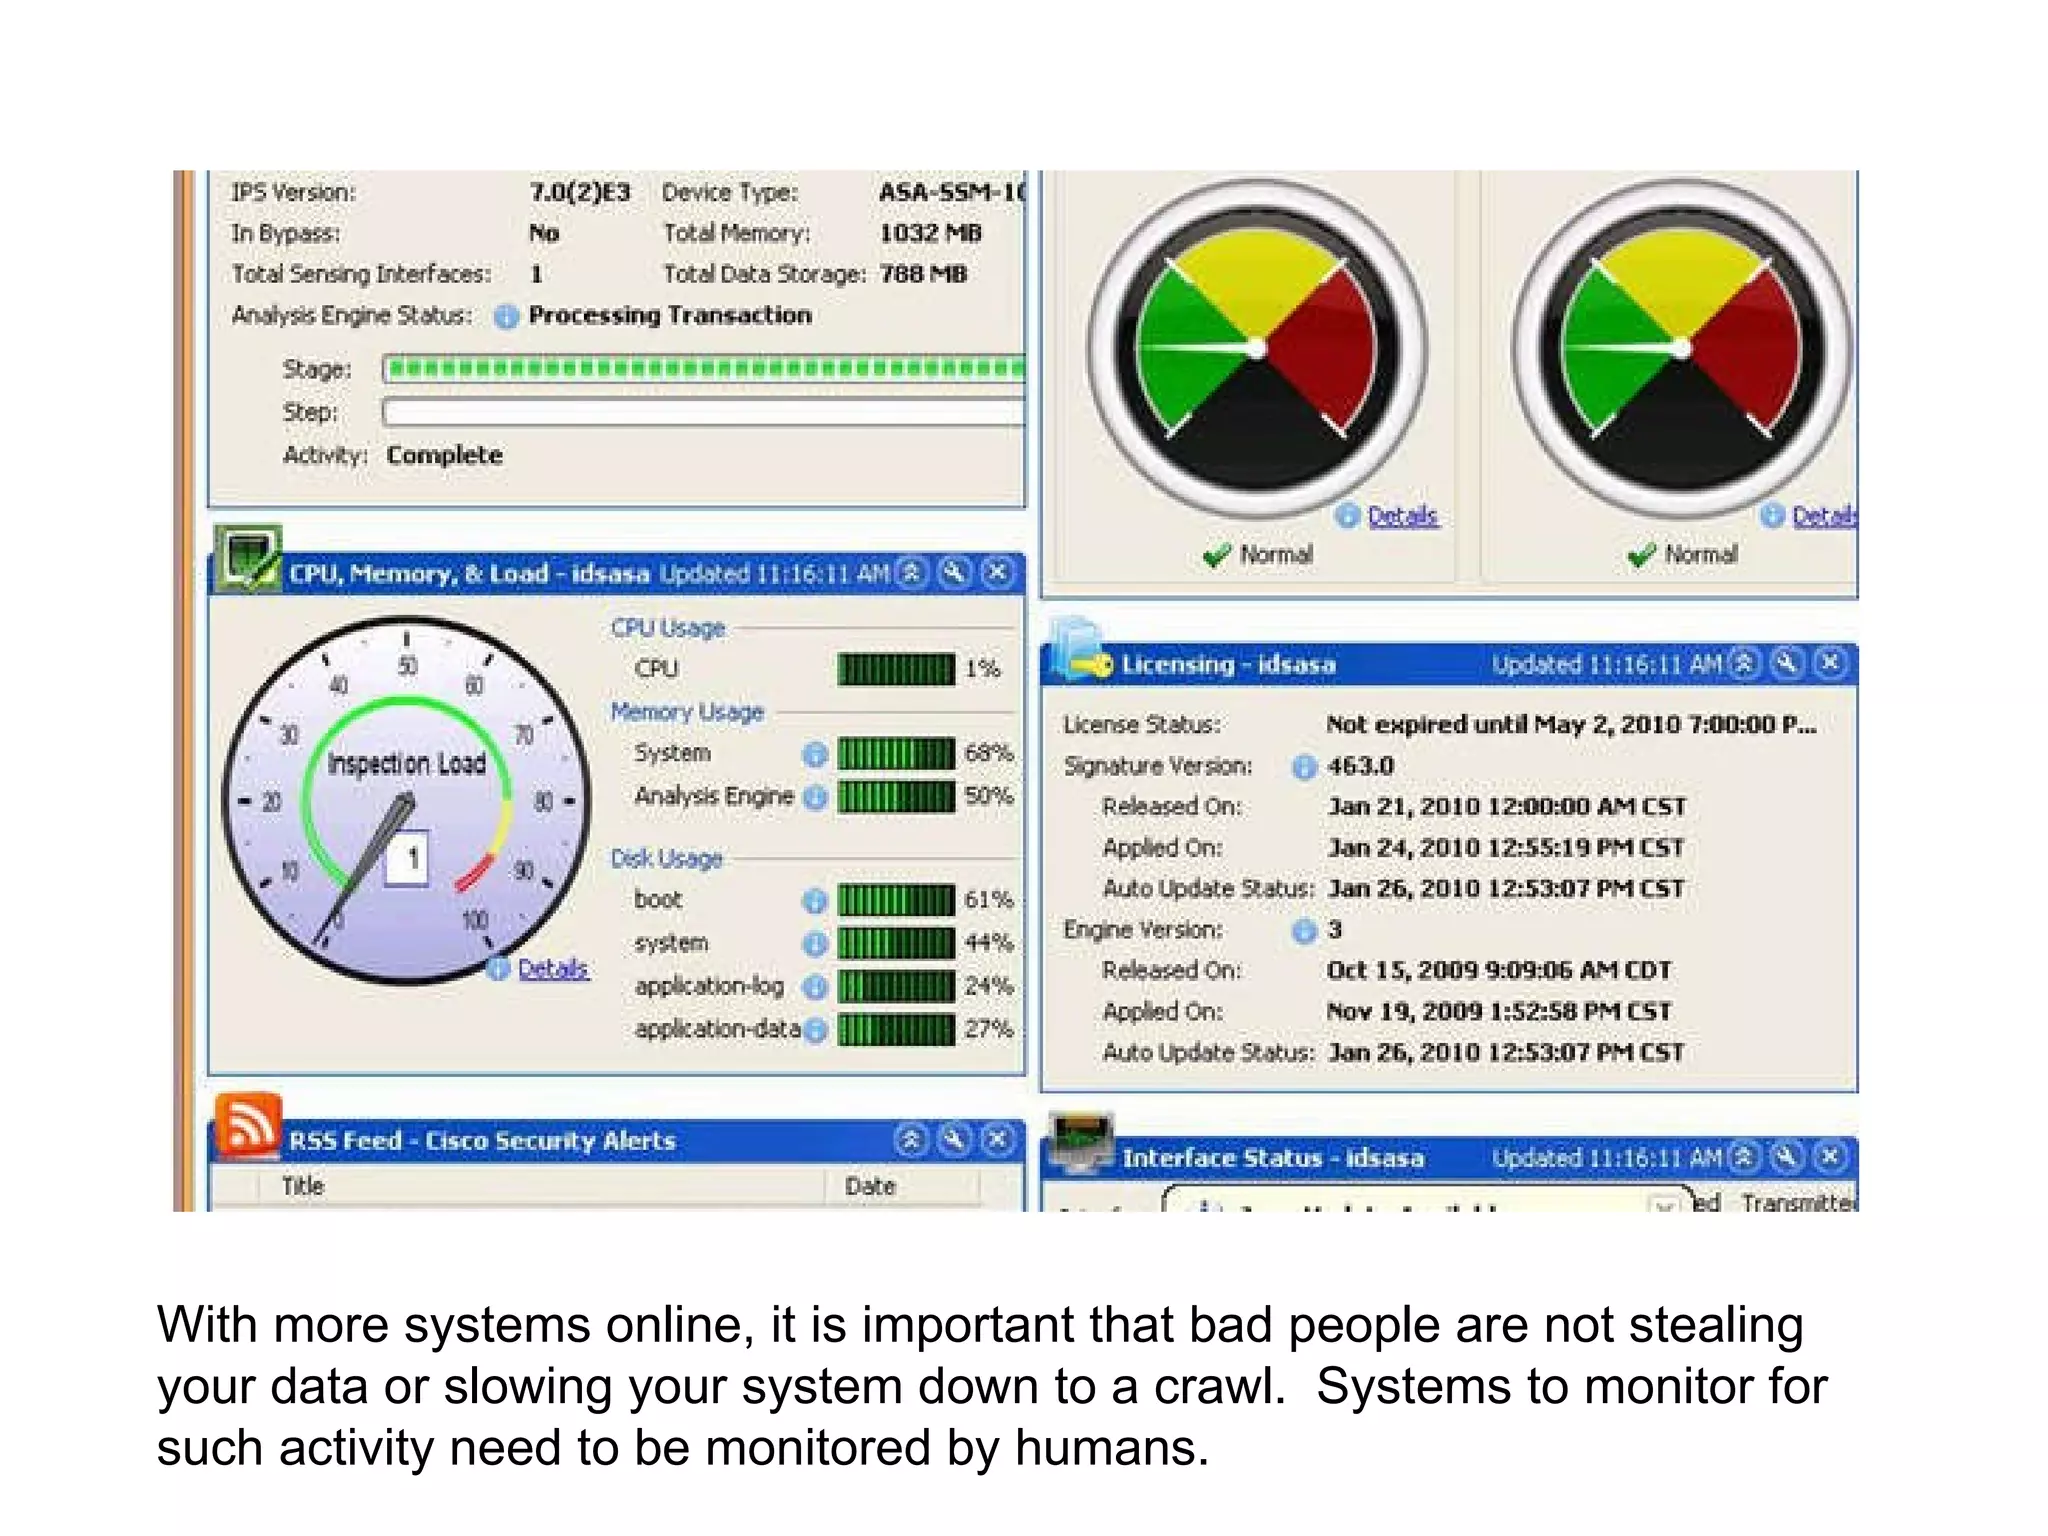This screenshot has width=2048, height=1536.
Task: Click the application-data usage bar 27%
Action: 896,1029
